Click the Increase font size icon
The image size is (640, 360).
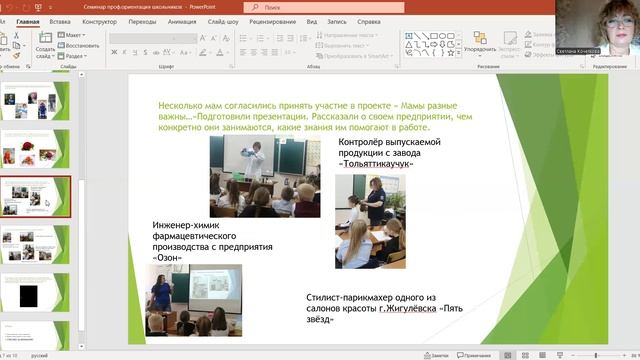click(203, 38)
